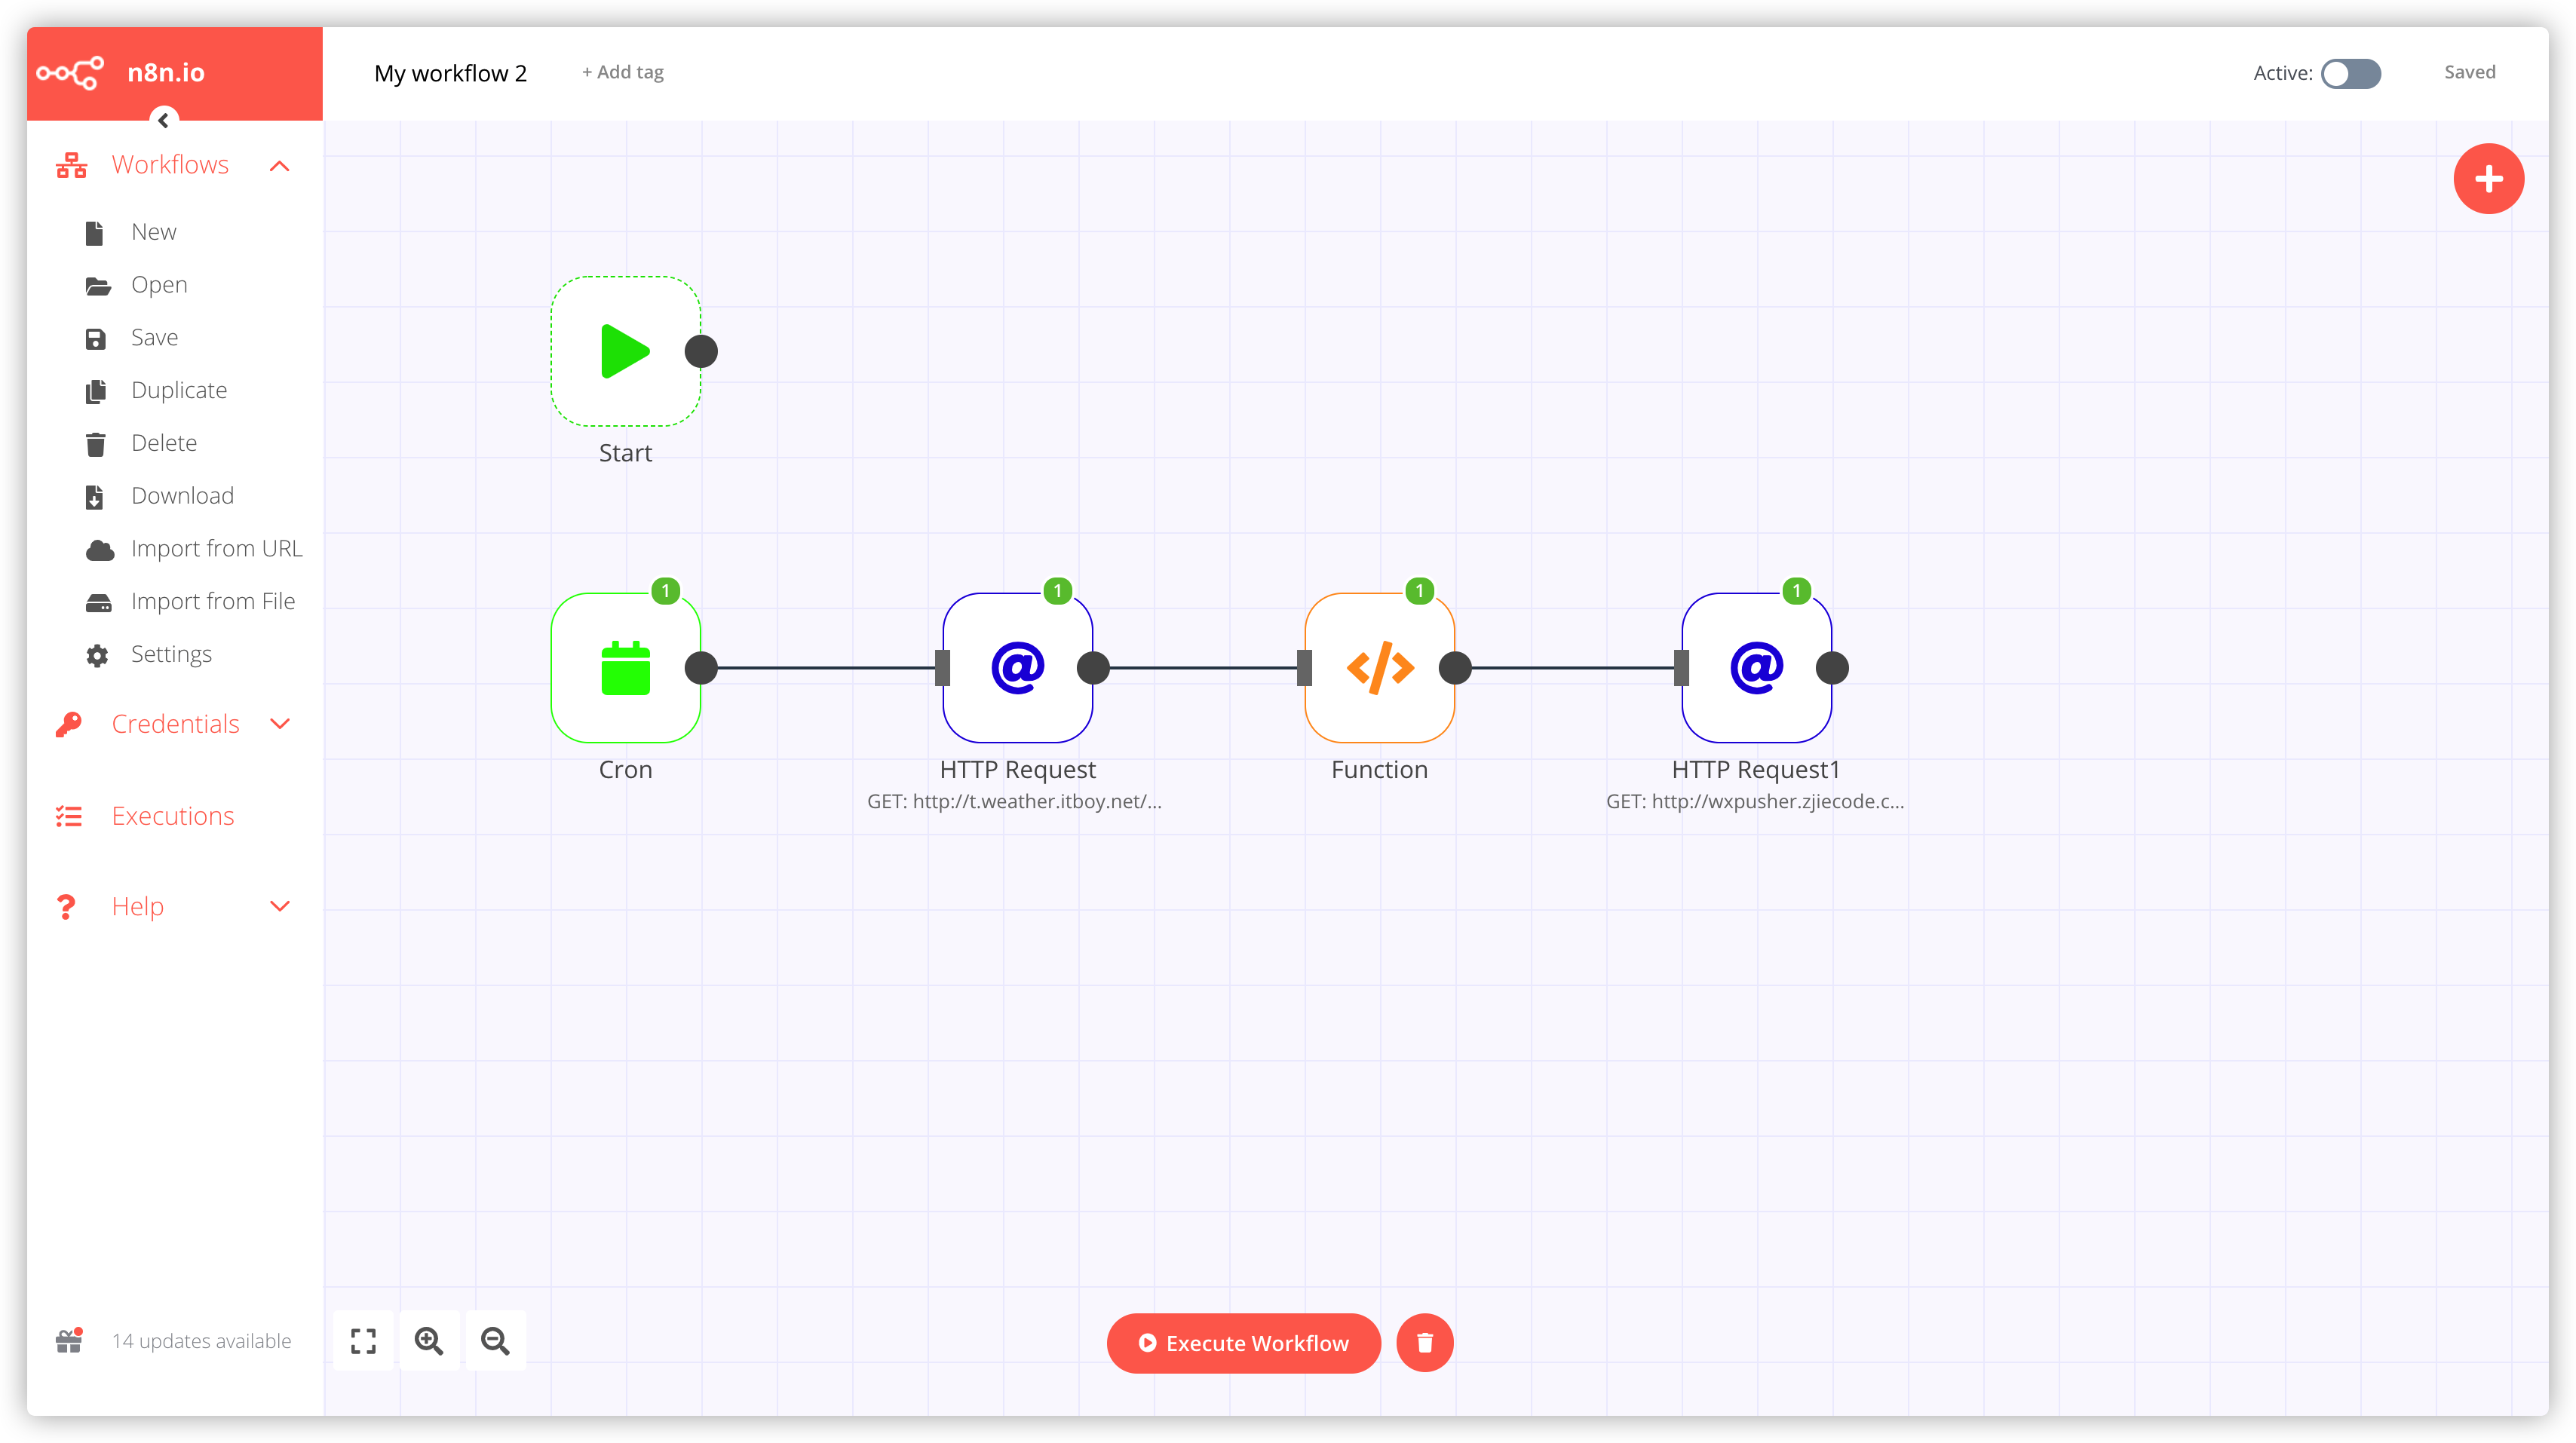The height and width of the screenshot is (1443, 2576).
Task: Click the red plus add-node button
Action: (2488, 179)
